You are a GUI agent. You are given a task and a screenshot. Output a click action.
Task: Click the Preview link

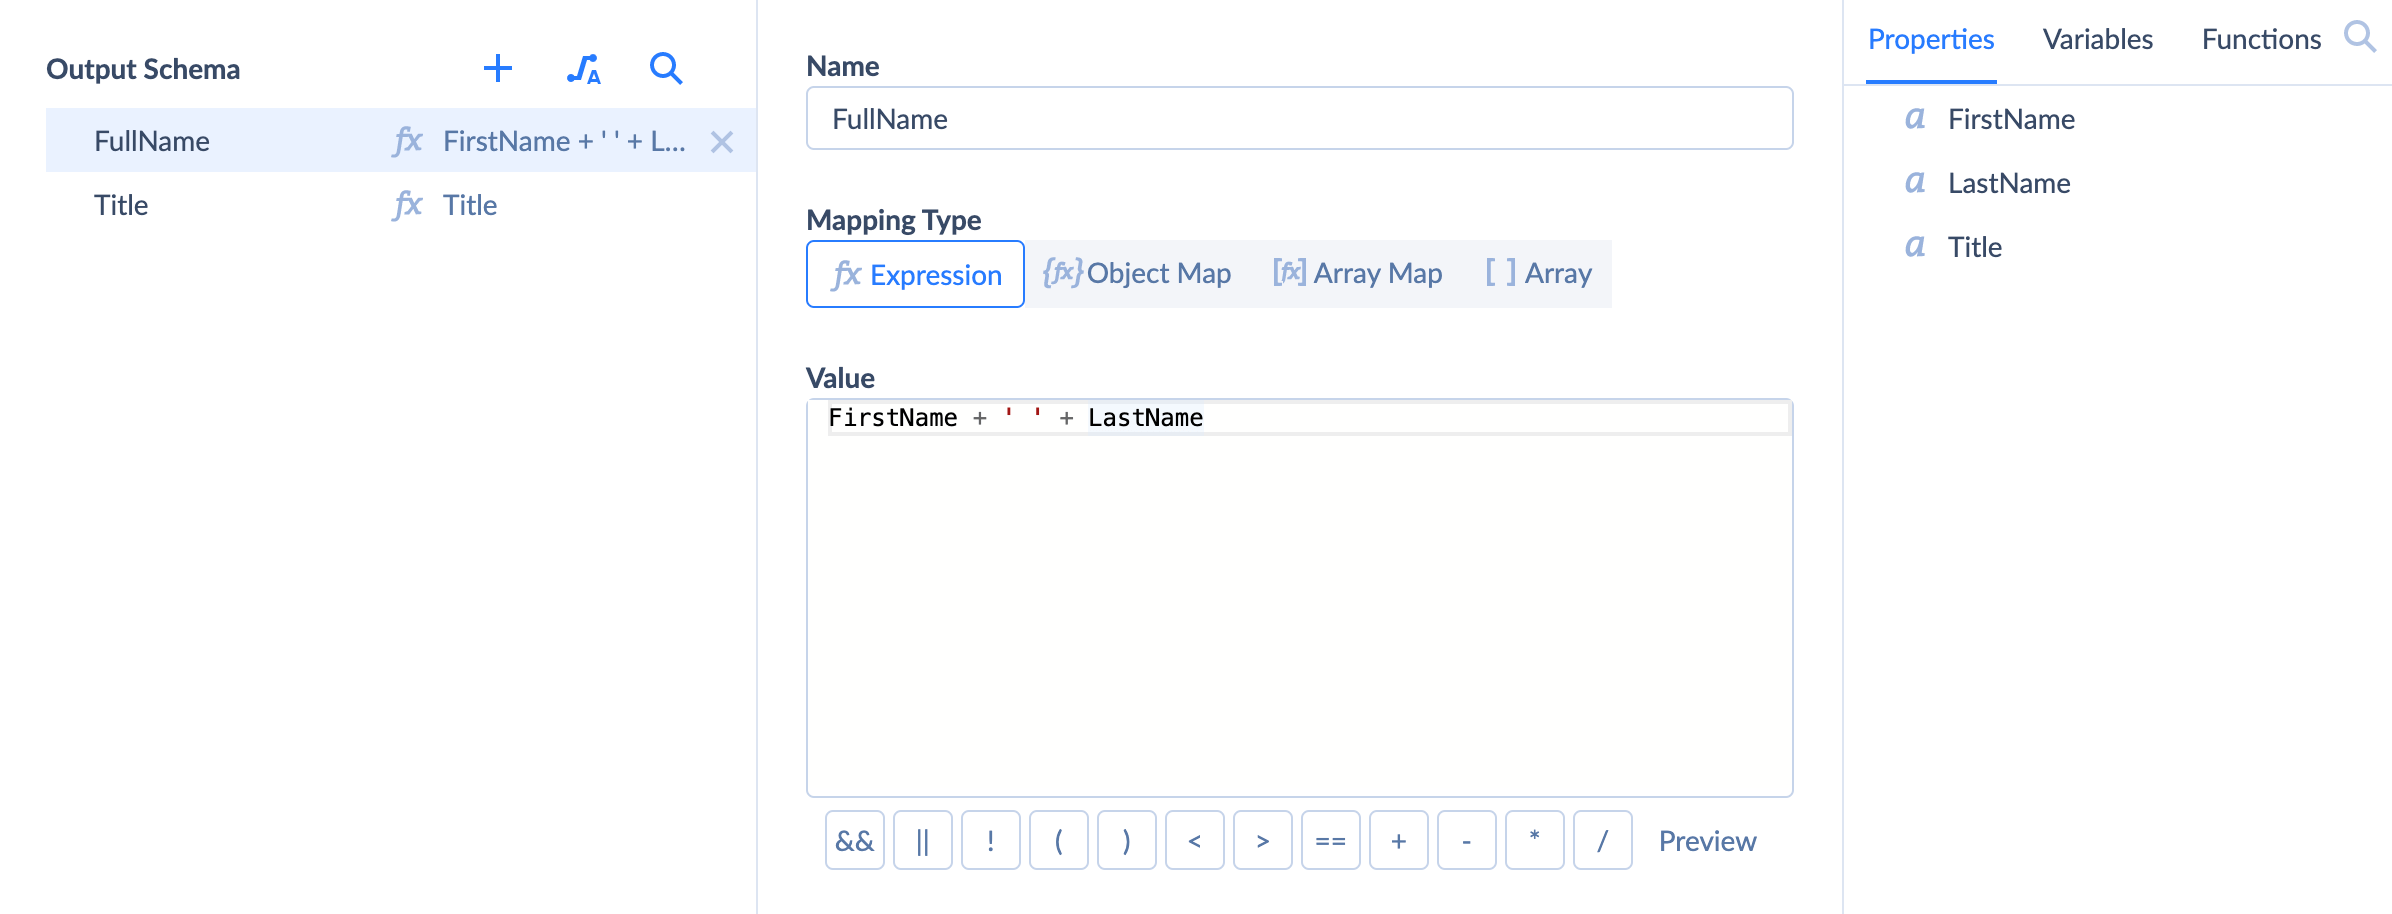click(x=1707, y=841)
